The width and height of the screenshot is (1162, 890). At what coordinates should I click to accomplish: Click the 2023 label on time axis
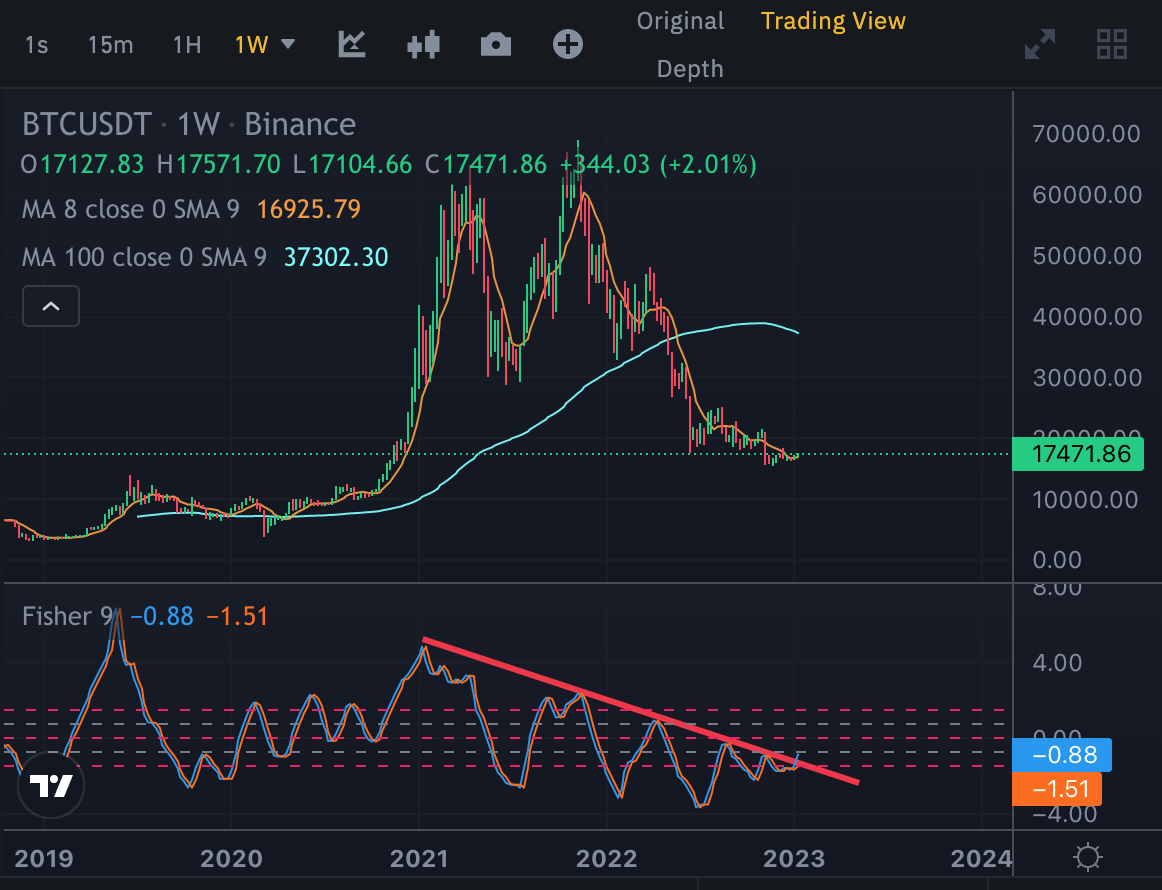(x=794, y=859)
